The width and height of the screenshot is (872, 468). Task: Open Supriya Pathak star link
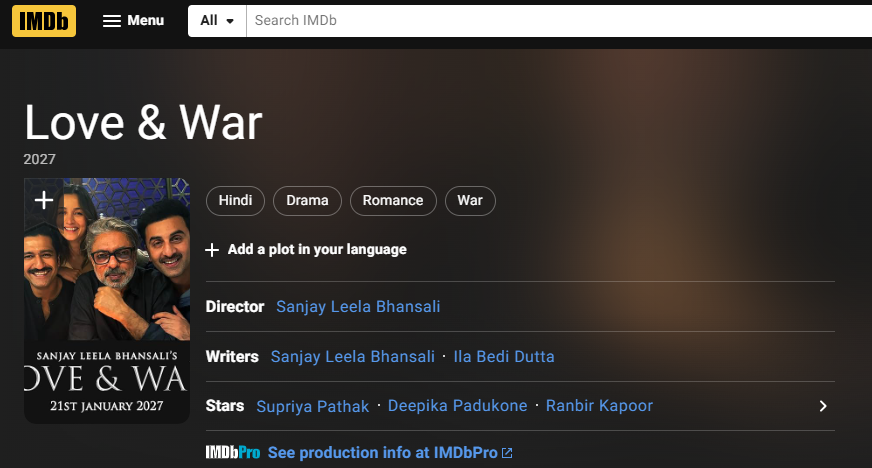(x=313, y=406)
